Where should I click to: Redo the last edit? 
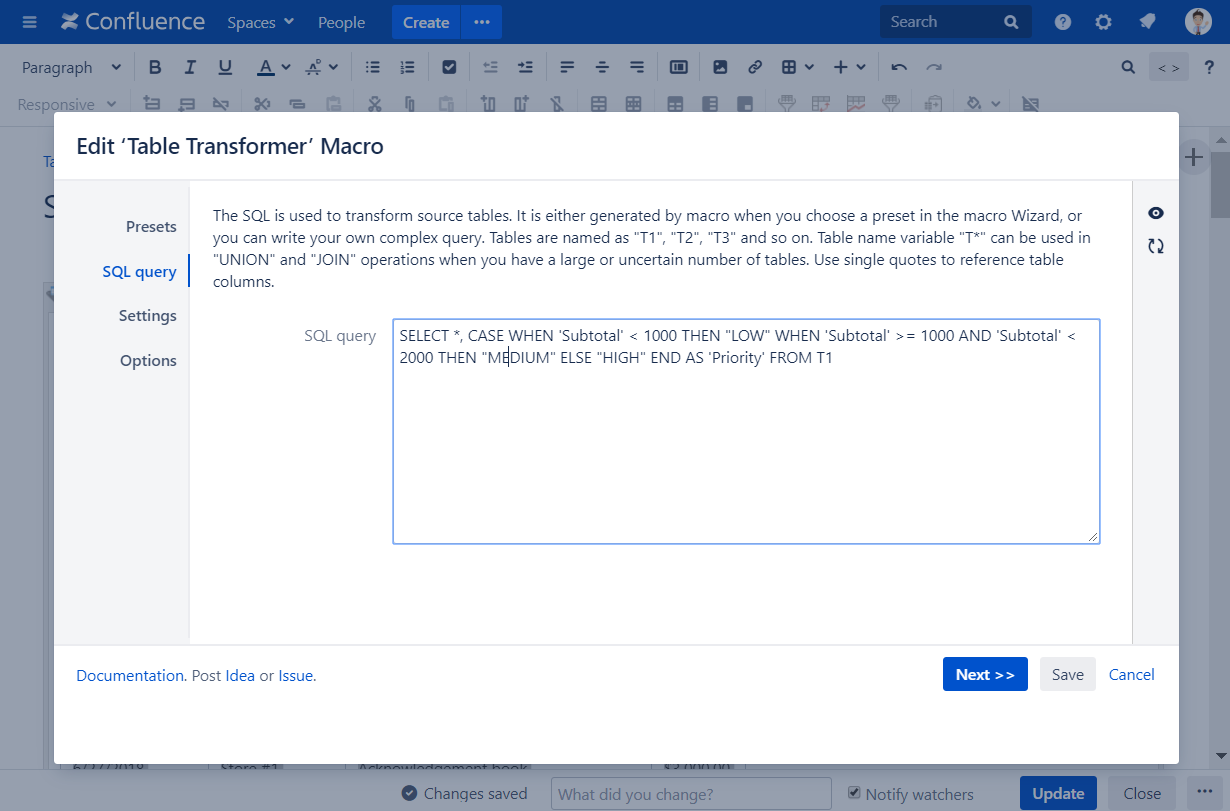[x=934, y=66]
